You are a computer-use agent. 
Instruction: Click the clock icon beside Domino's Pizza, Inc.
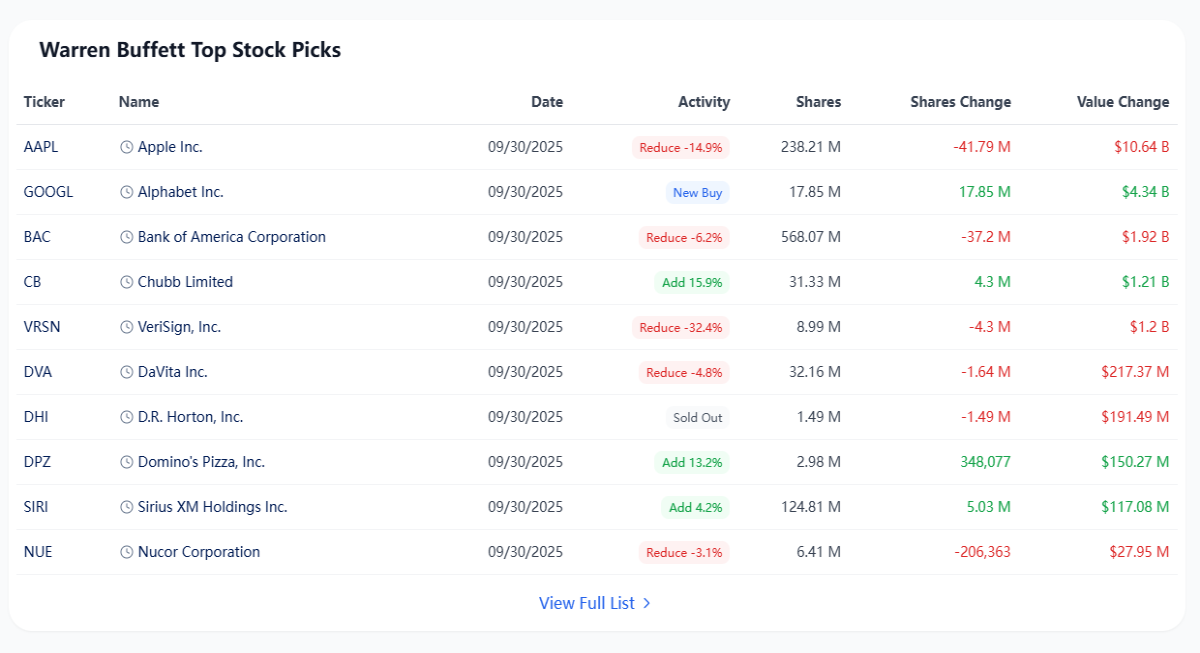127,462
